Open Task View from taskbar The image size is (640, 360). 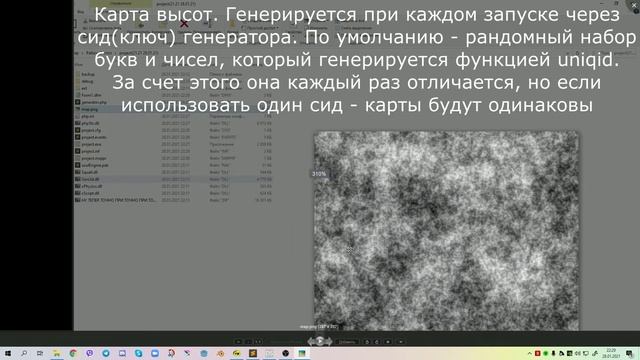point(40,353)
